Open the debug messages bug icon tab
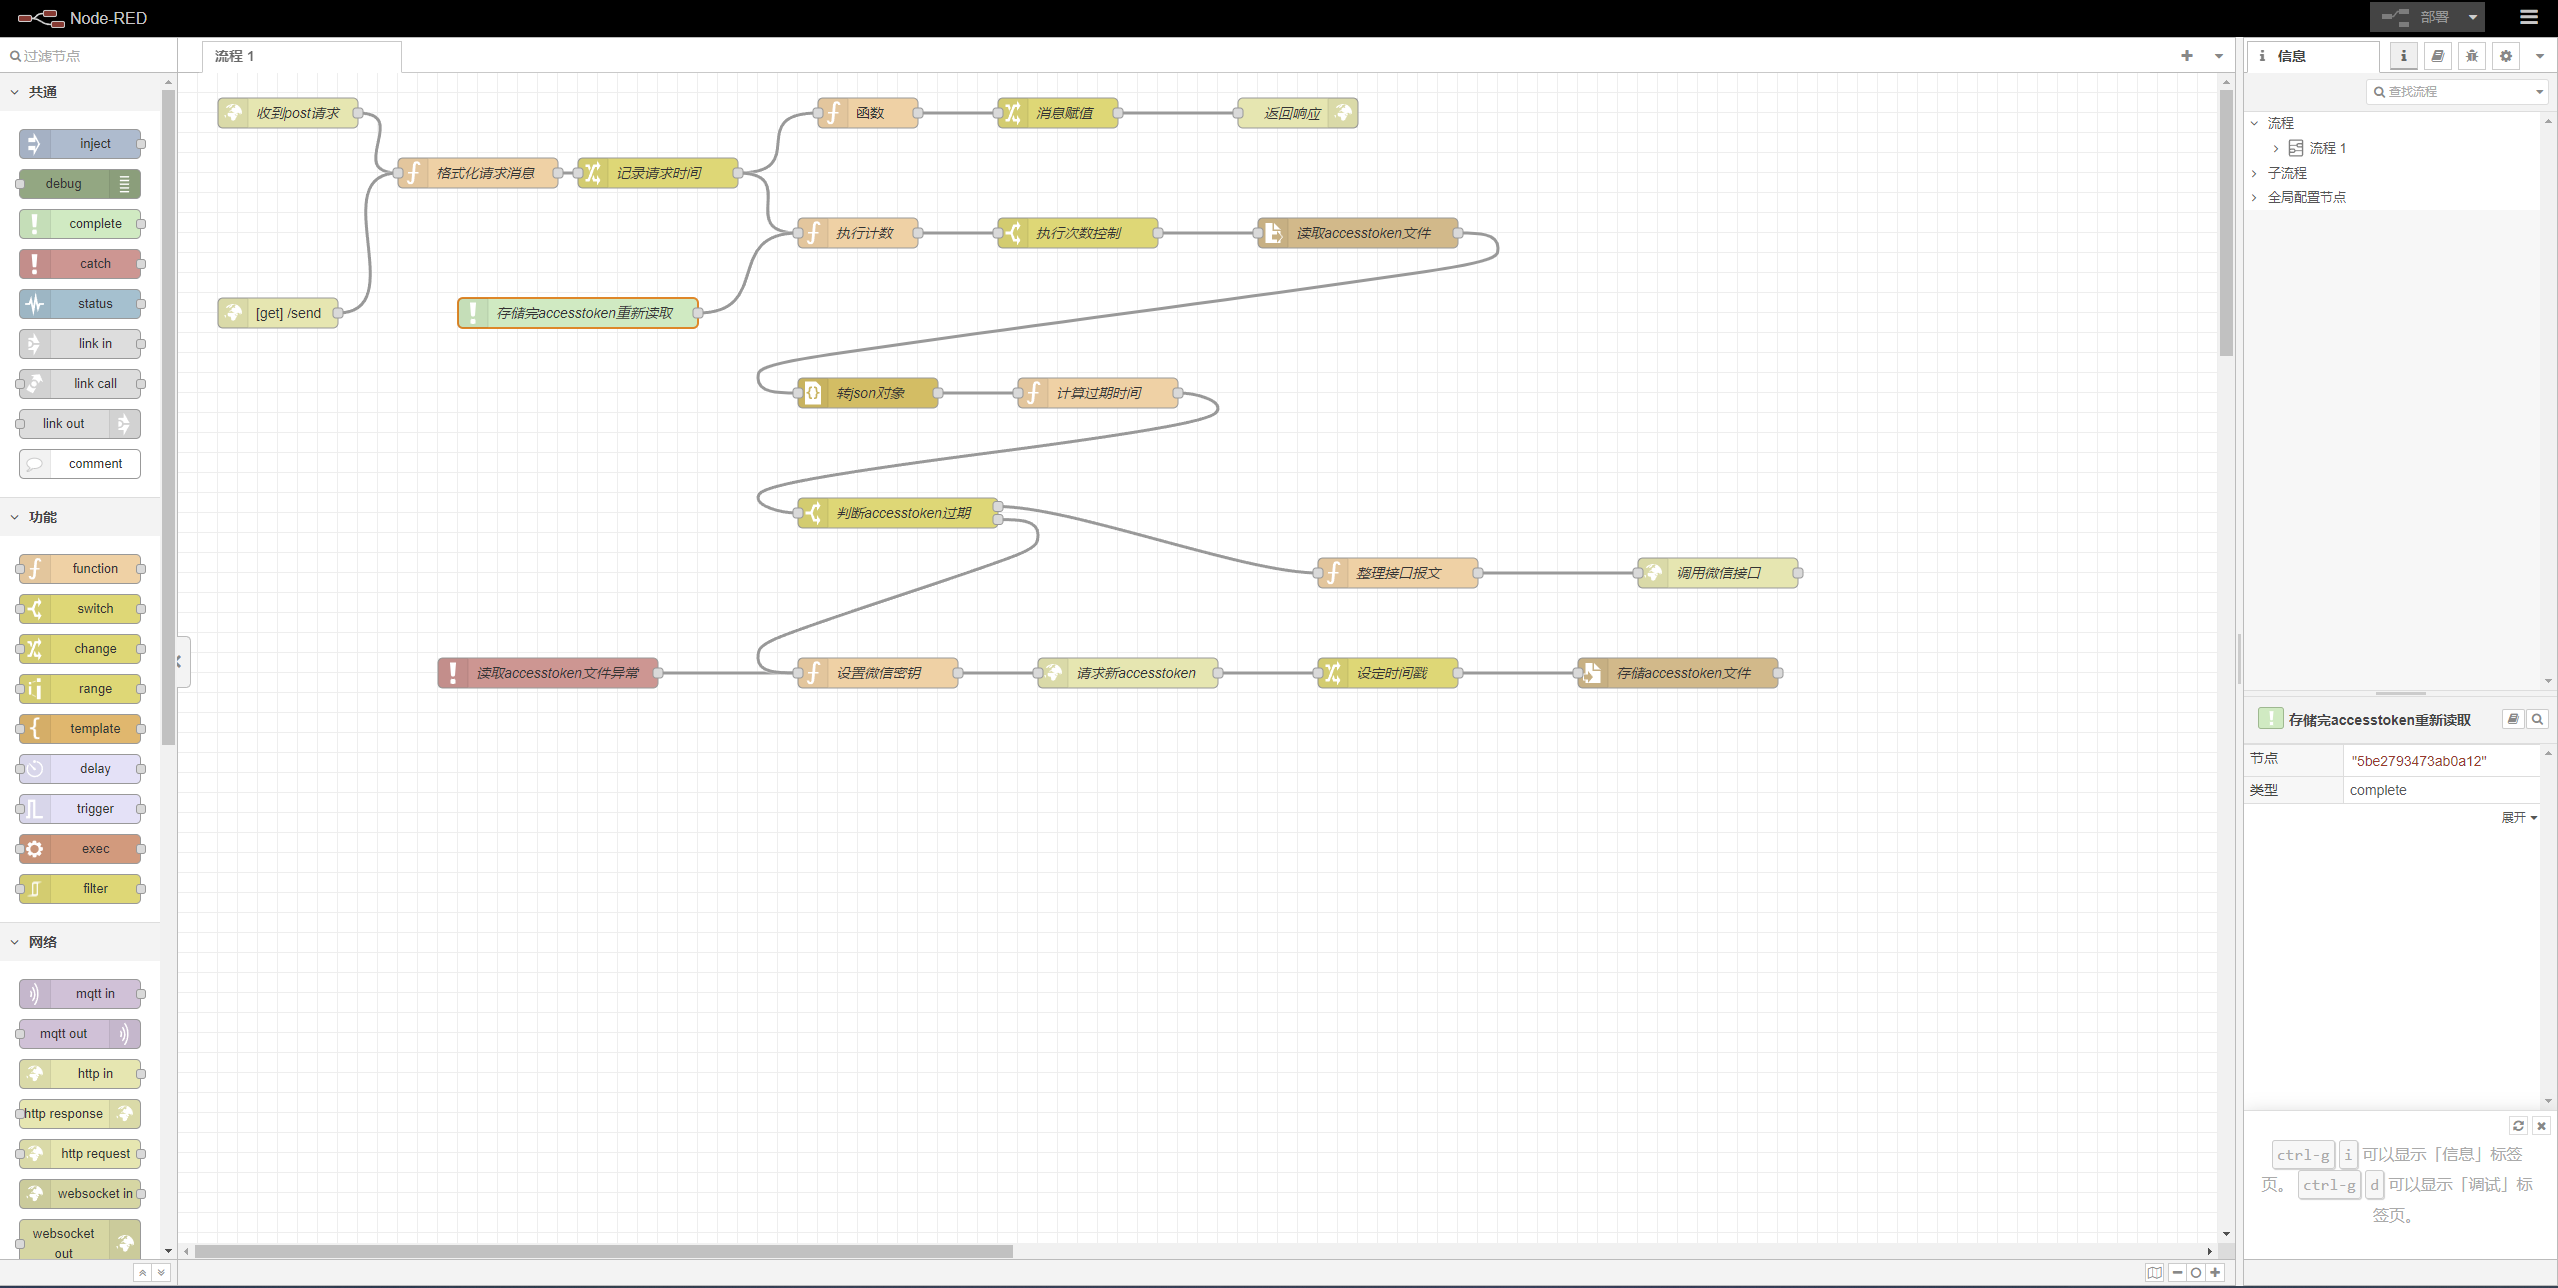Image resolution: width=2558 pixels, height=1288 pixels. [x=2471, y=56]
